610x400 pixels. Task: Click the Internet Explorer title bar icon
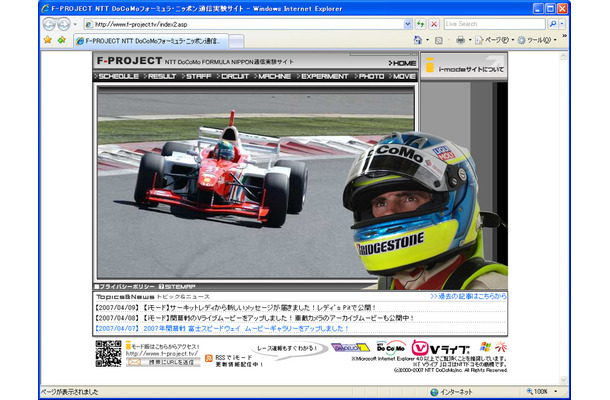(x=46, y=8)
